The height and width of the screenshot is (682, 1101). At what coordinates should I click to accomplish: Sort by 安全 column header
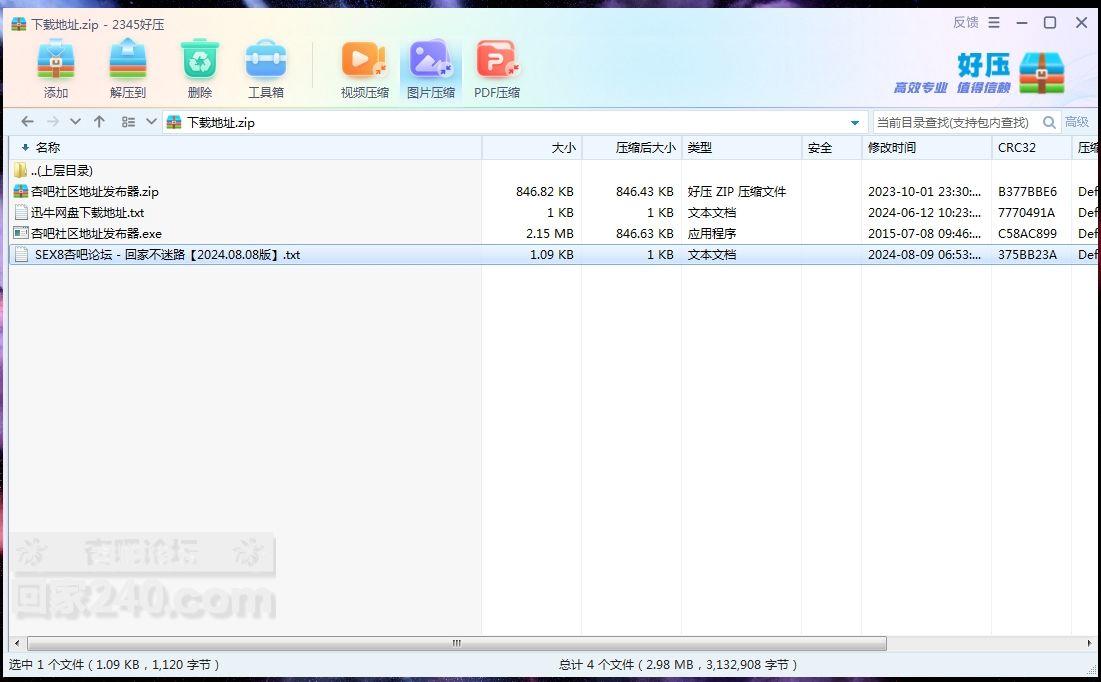[831, 147]
